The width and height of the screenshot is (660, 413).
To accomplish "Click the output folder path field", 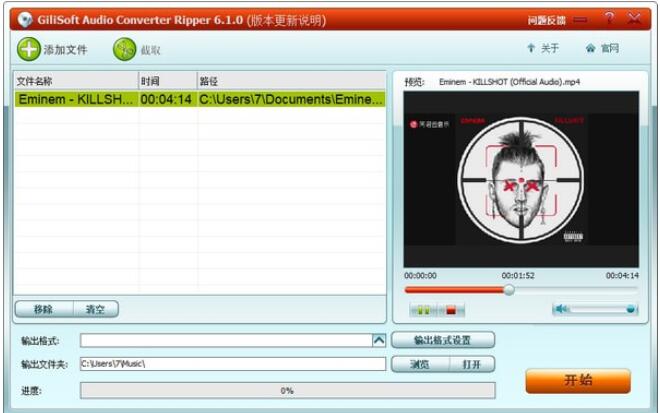I will pos(233,364).
